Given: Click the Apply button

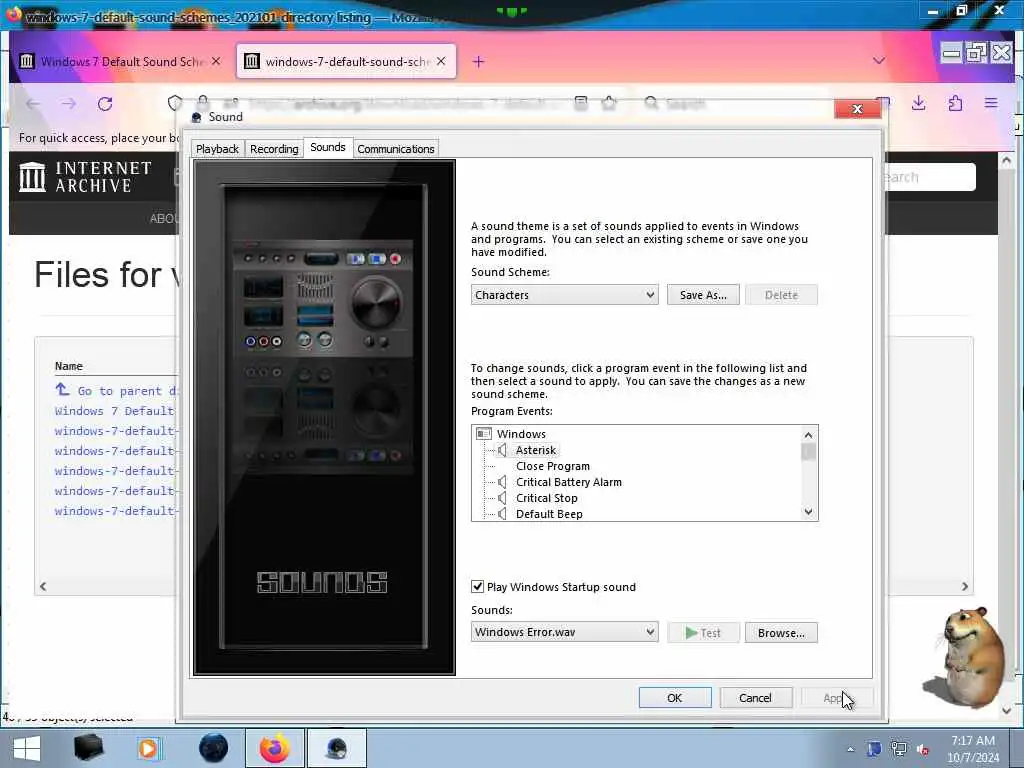Looking at the screenshot, I should pyautogui.click(x=837, y=697).
